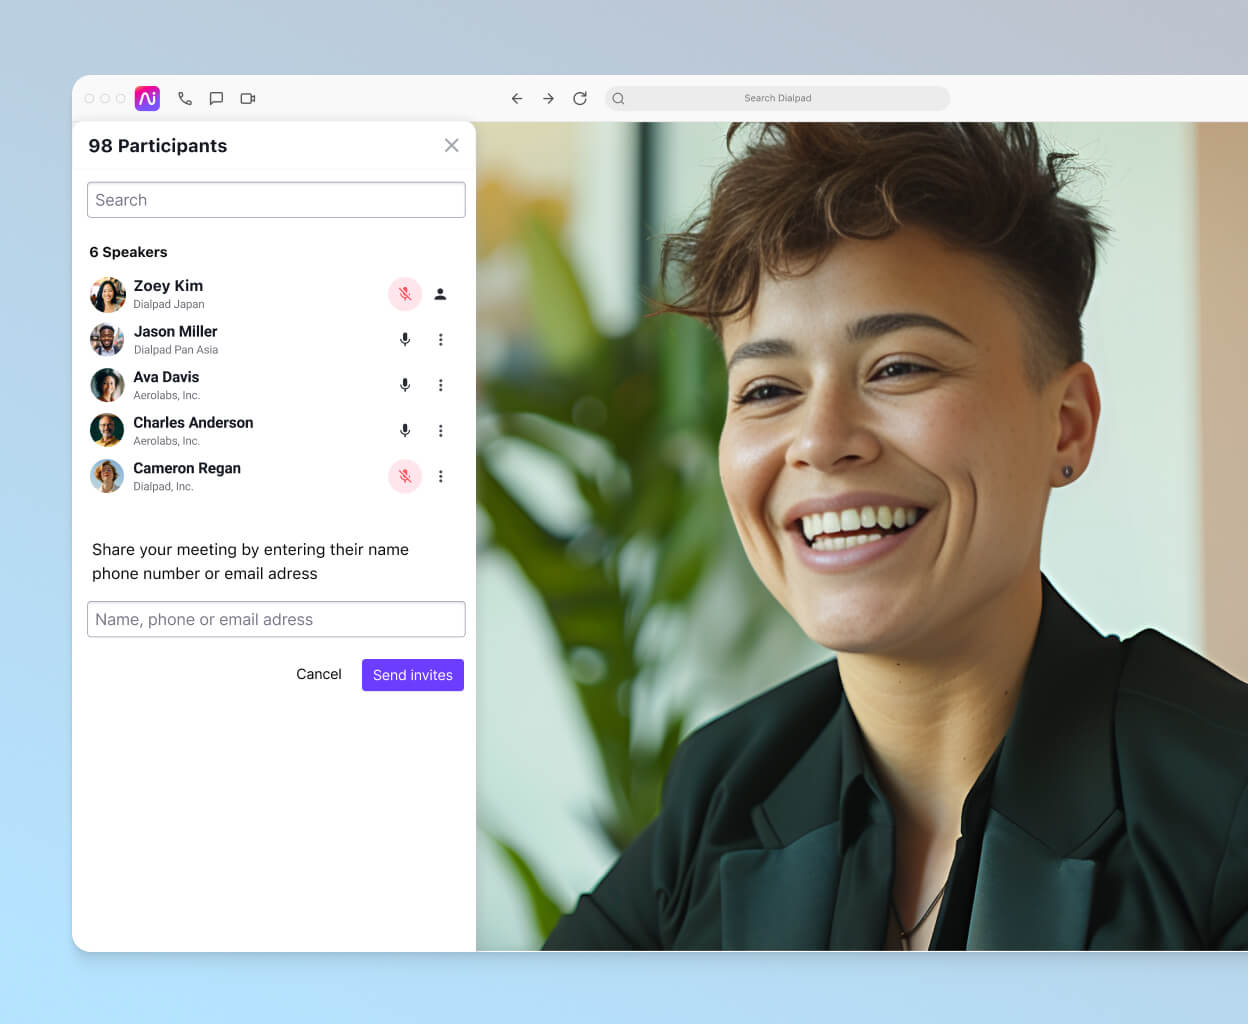This screenshot has height=1024, width=1248.
Task: Click the page refresh icon
Action: click(x=580, y=98)
